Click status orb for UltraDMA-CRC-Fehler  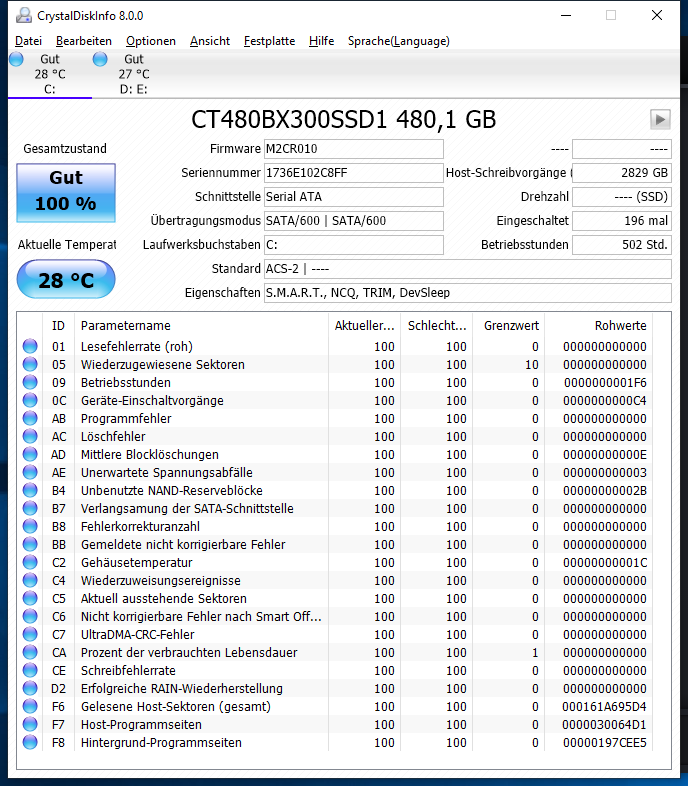[30, 635]
